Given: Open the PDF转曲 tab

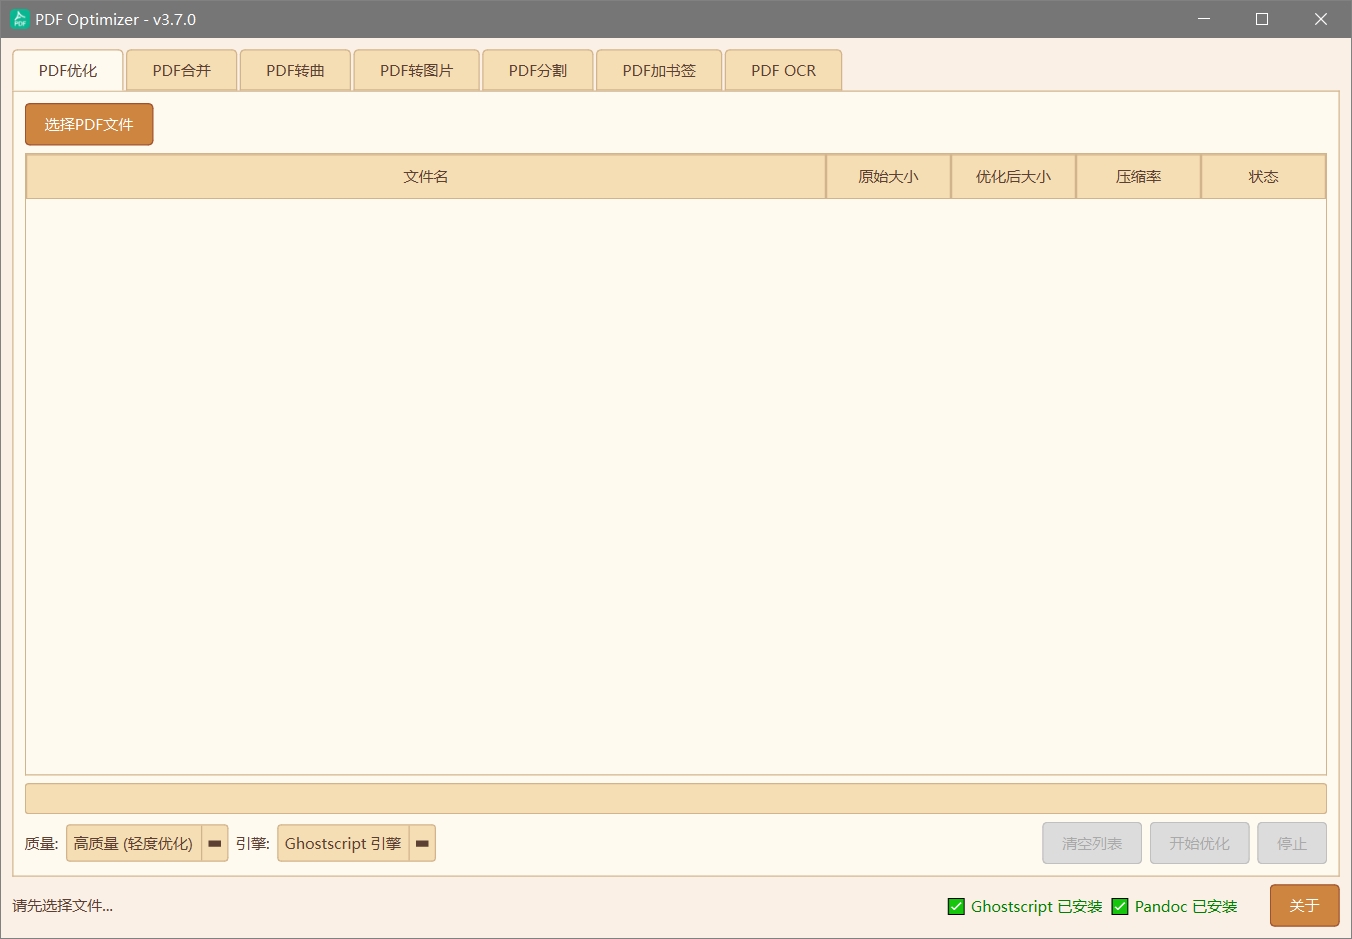Looking at the screenshot, I should click(x=295, y=71).
